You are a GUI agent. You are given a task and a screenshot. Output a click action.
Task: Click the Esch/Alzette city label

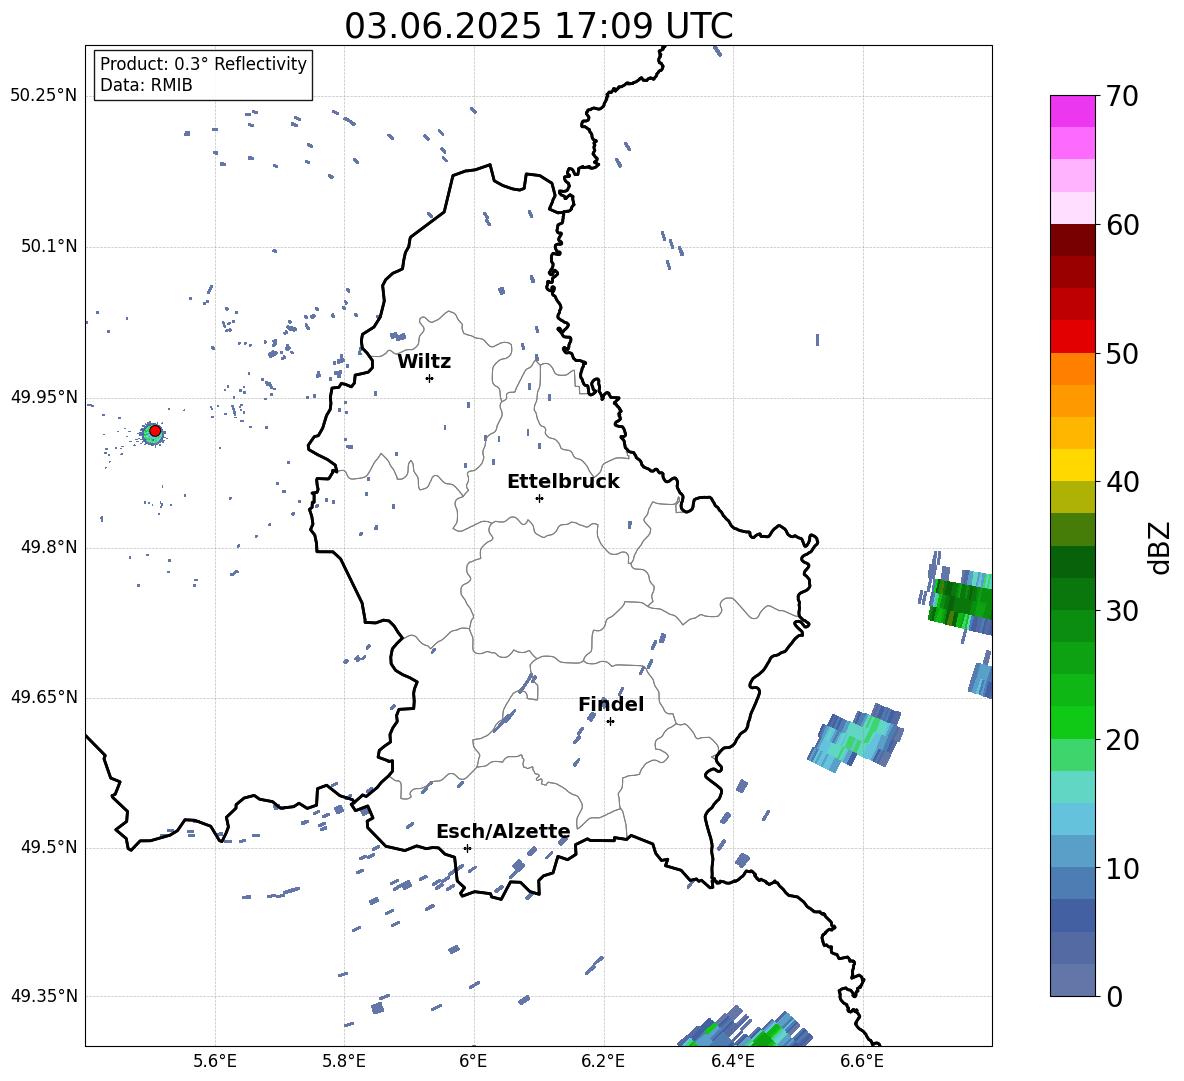point(504,832)
